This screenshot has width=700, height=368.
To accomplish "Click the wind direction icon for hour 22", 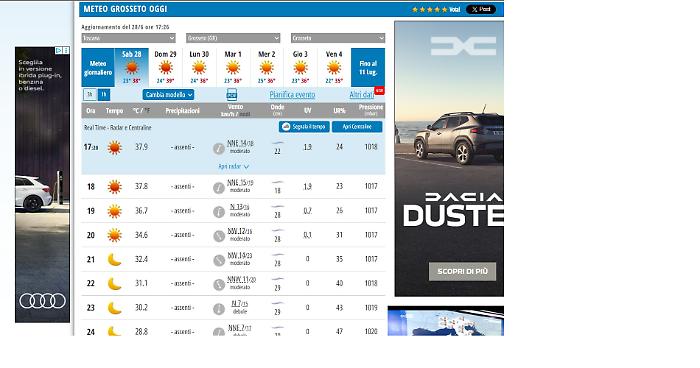I will (218, 284).
